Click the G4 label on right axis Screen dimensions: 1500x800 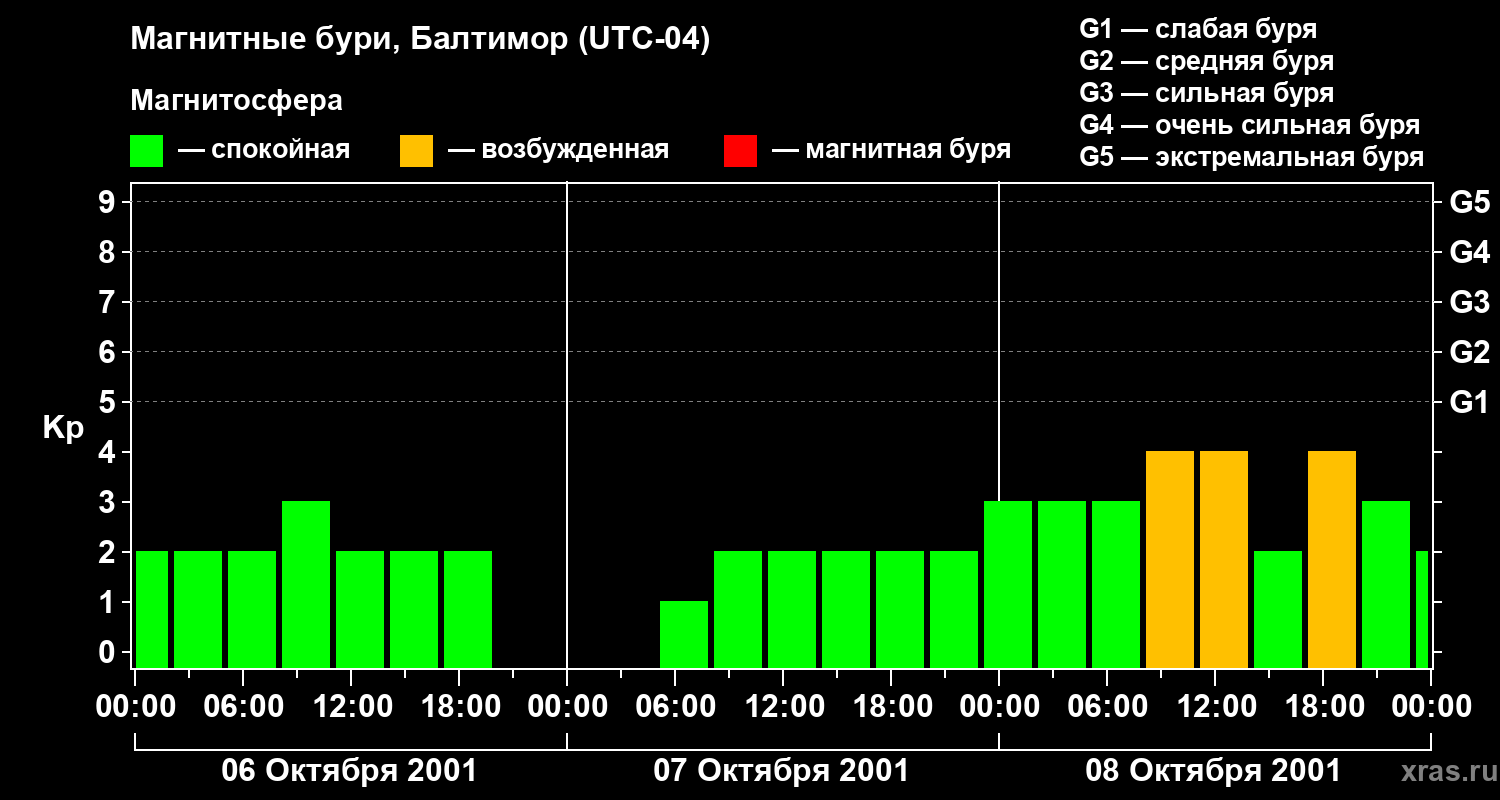[1469, 253]
